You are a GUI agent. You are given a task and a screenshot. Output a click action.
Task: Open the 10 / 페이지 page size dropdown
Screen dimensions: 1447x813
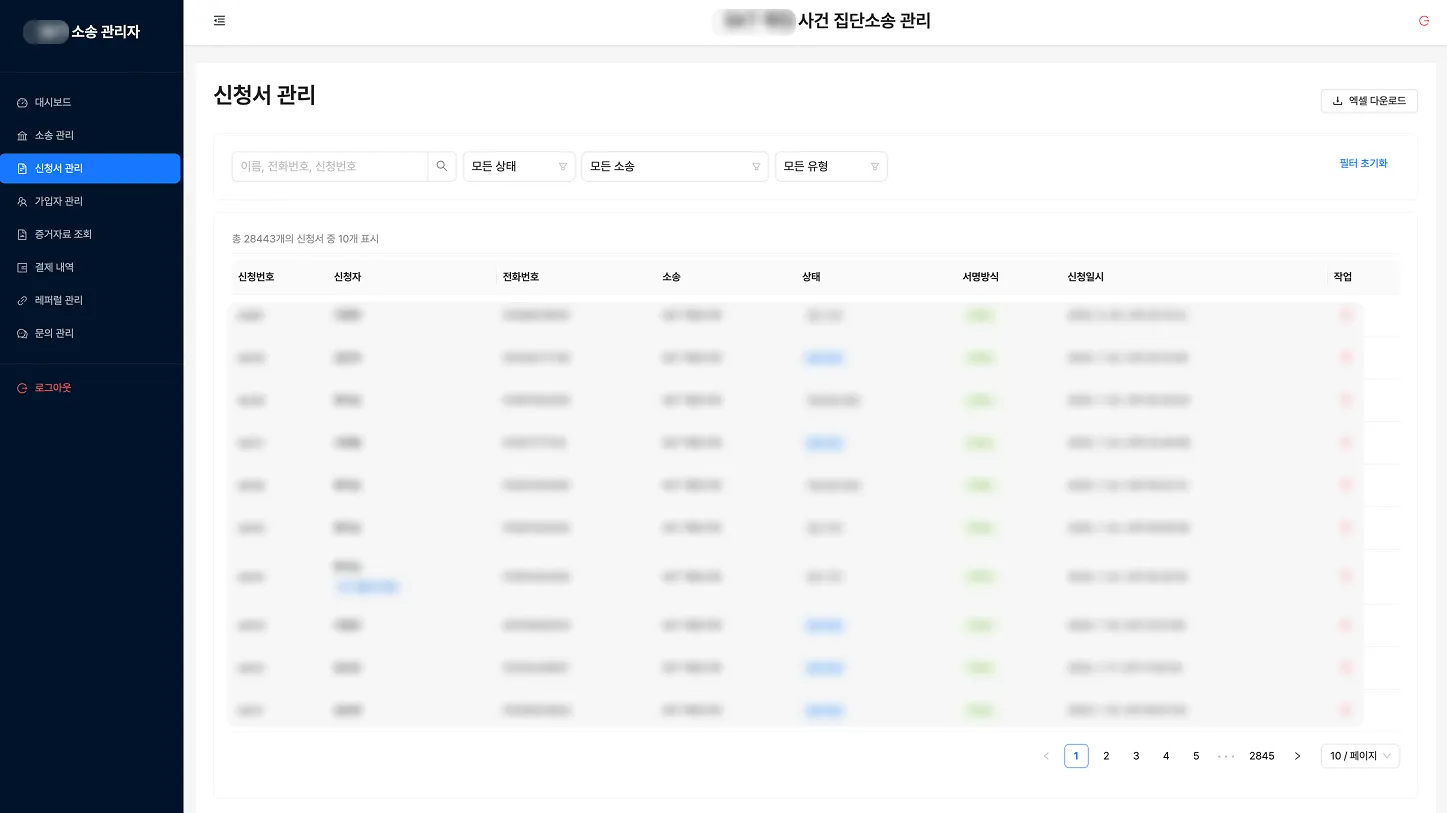coord(1360,756)
